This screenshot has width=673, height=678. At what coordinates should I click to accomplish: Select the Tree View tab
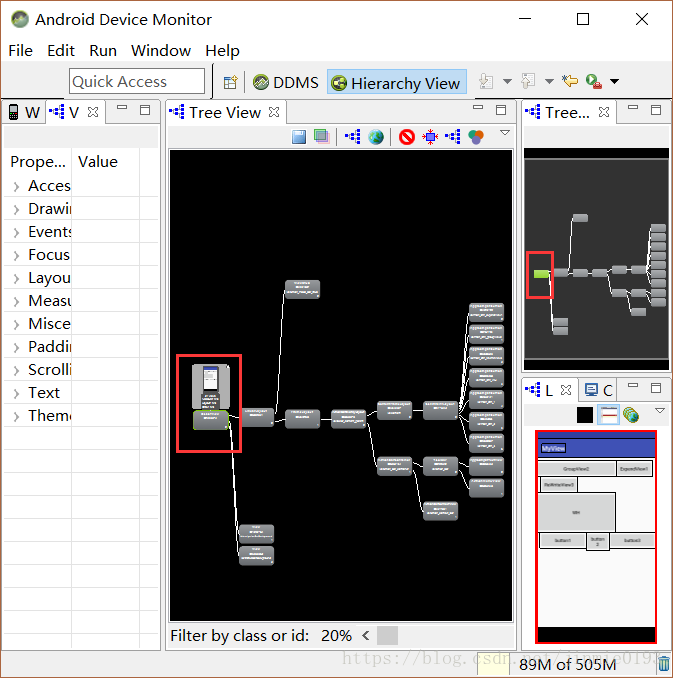(225, 112)
